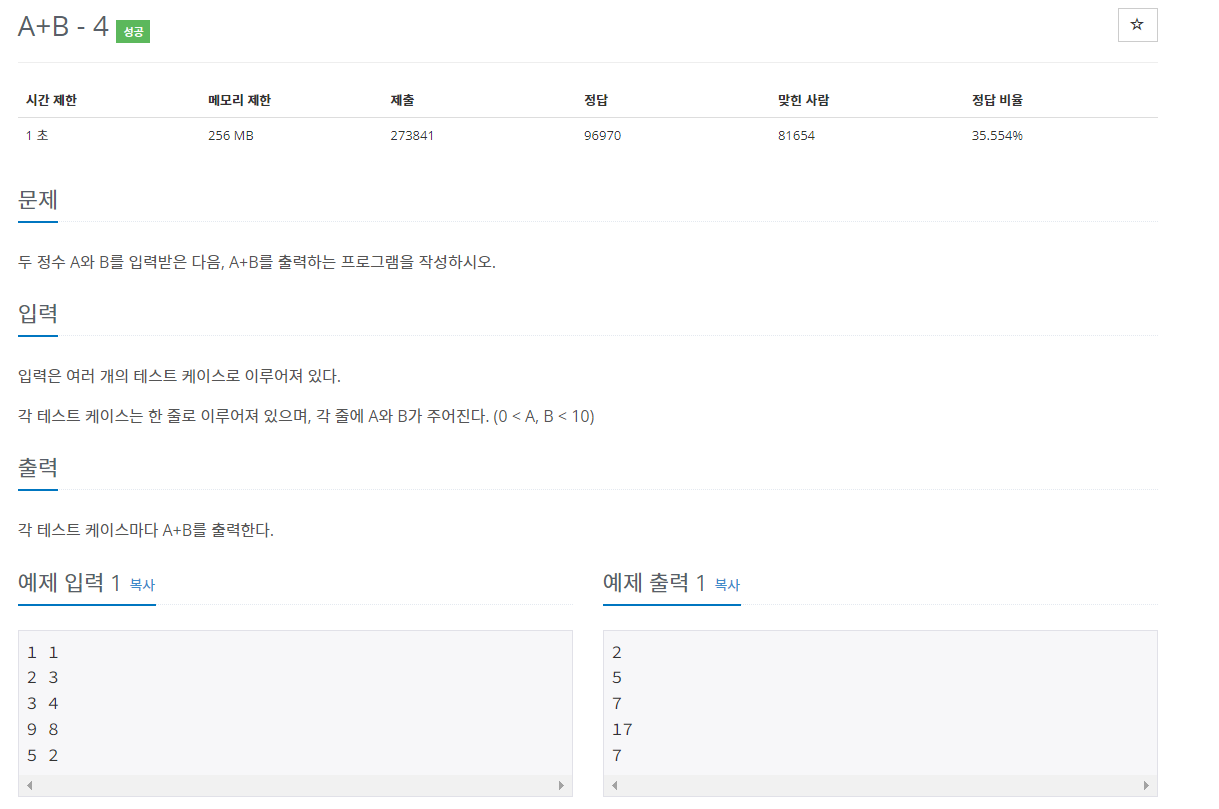
Task: Click left scroll arrow of example input box
Action: tap(29, 786)
